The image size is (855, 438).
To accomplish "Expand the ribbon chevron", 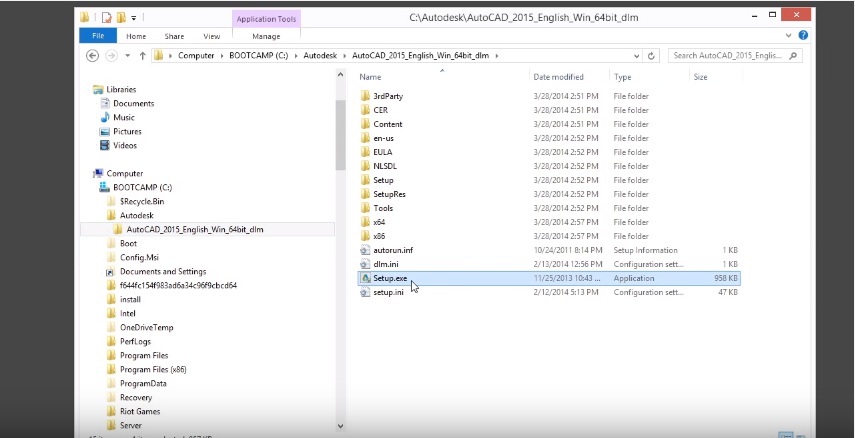I will (x=788, y=35).
